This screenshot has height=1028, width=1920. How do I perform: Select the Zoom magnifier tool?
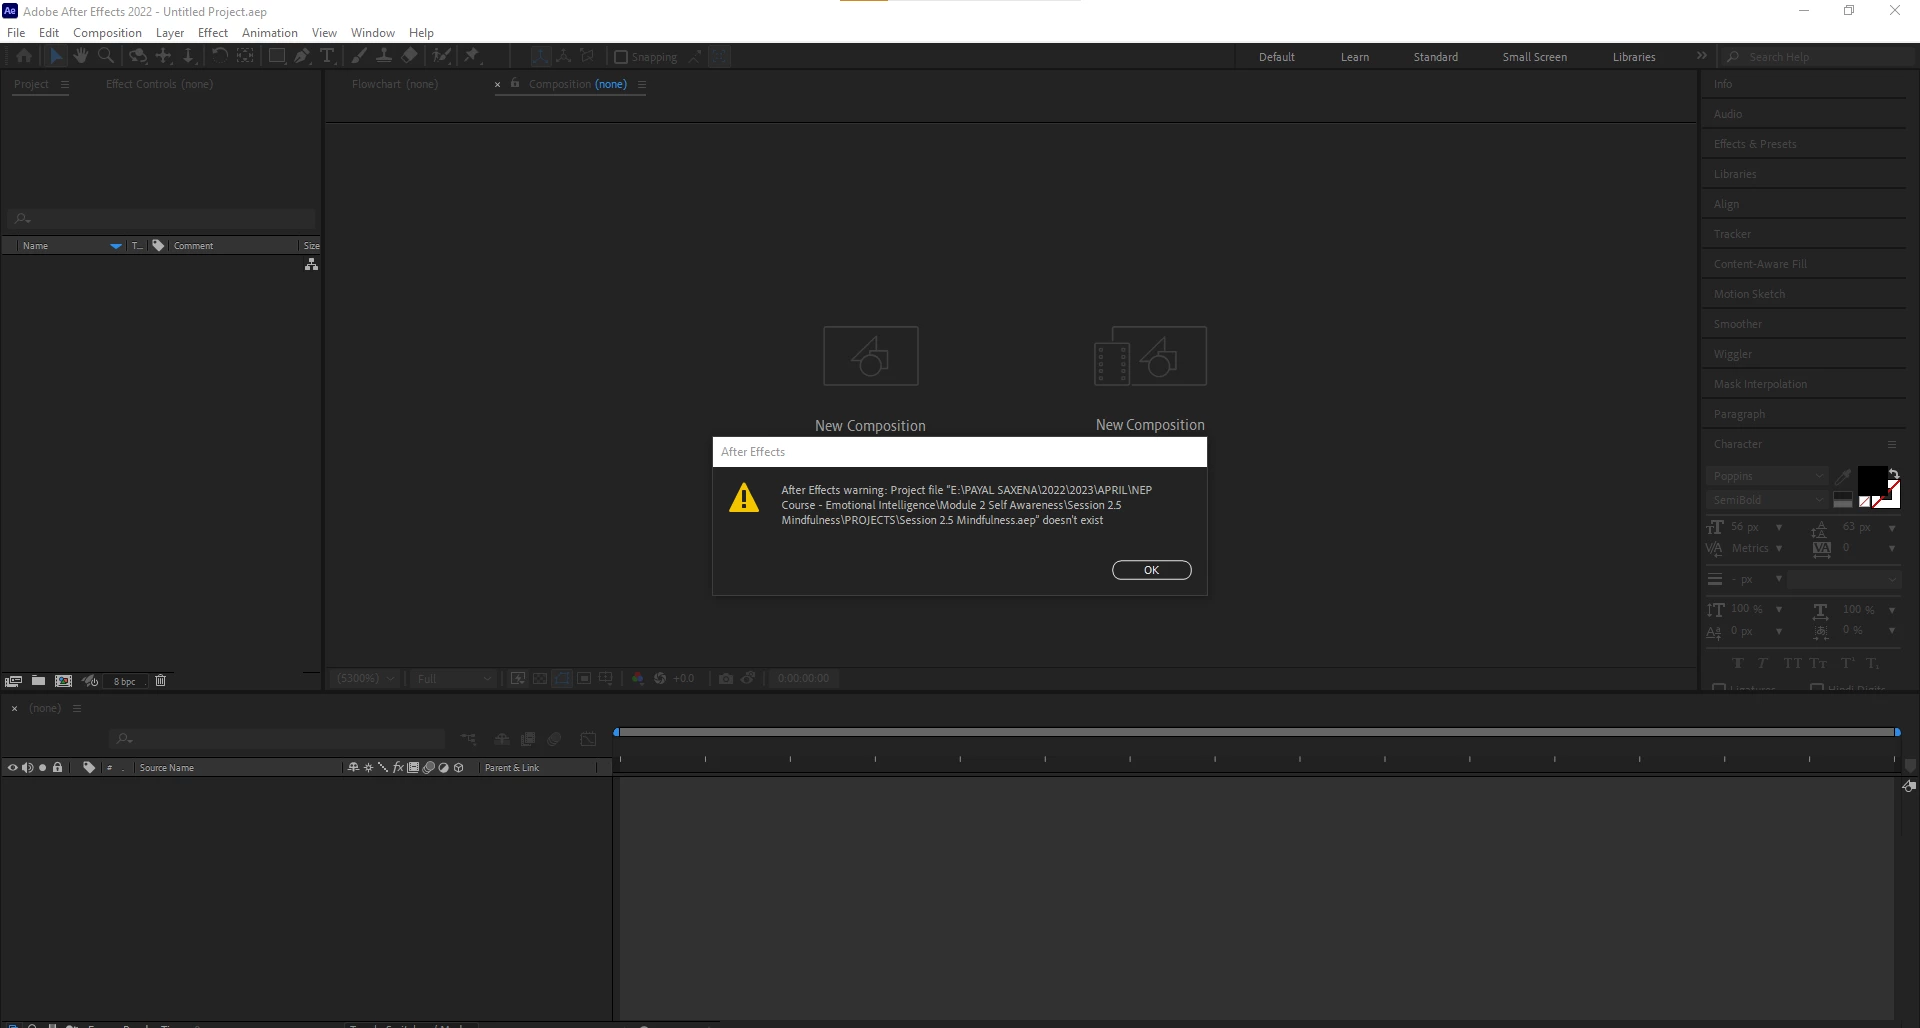(106, 56)
